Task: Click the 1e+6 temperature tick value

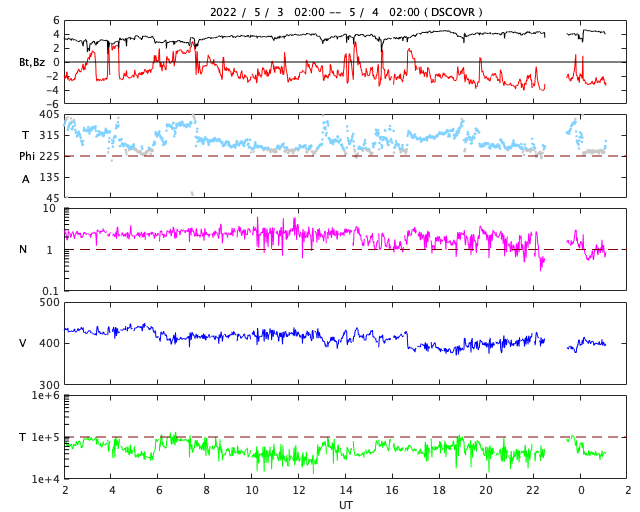Action: pyautogui.click(x=46, y=396)
